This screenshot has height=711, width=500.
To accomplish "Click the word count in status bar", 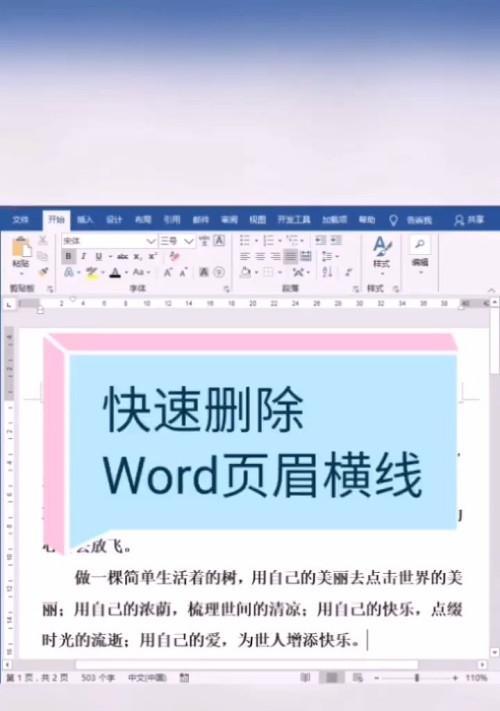I will (97, 678).
